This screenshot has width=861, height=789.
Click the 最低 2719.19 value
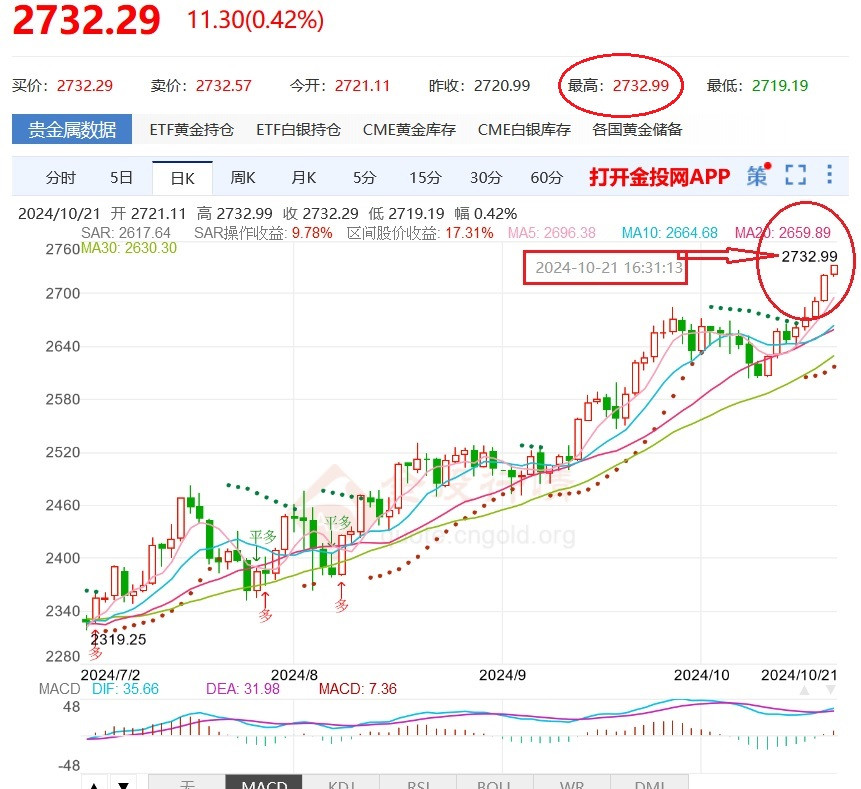point(780,86)
